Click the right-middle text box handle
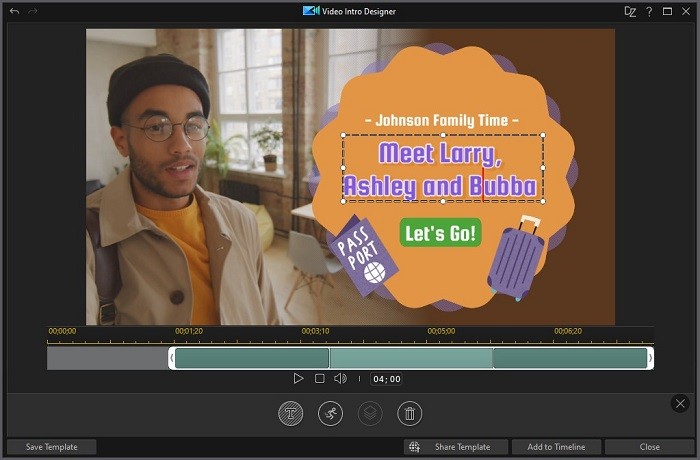This screenshot has width=700, height=460. click(x=543, y=168)
